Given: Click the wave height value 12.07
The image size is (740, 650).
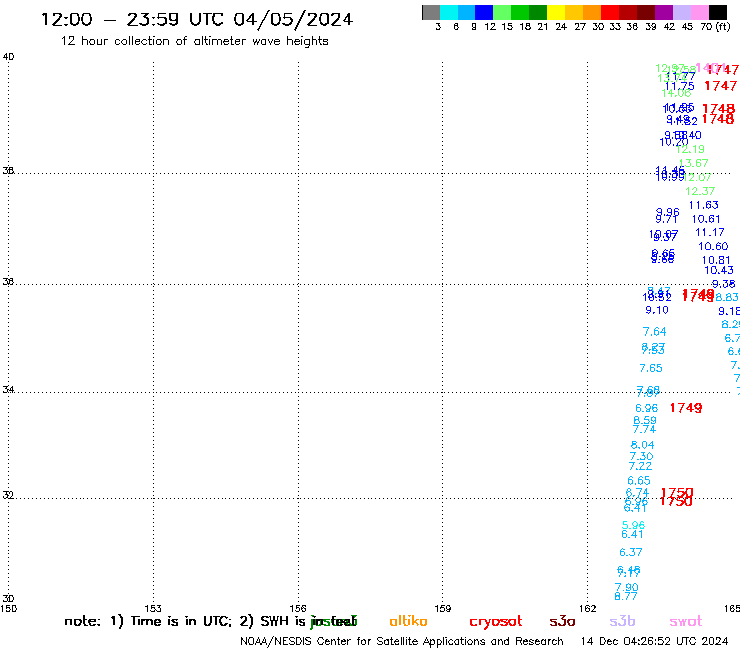Looking at the screenshot, I should (x=698, y=177).
